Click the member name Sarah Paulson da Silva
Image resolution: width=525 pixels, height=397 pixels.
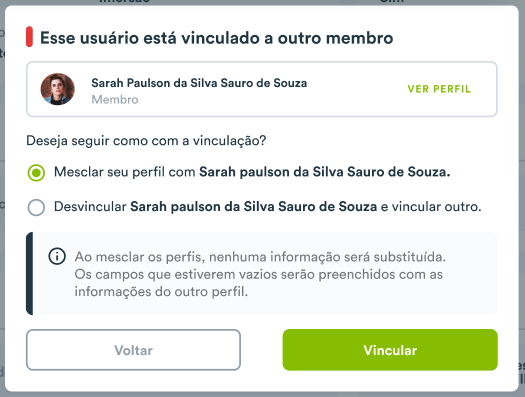coord(199,83)
